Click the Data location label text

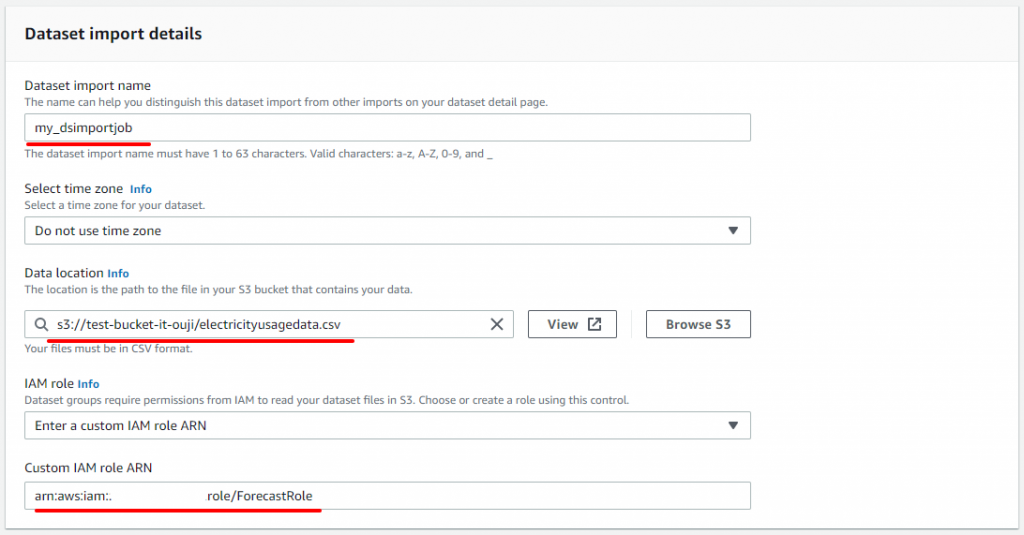[64, 273]
